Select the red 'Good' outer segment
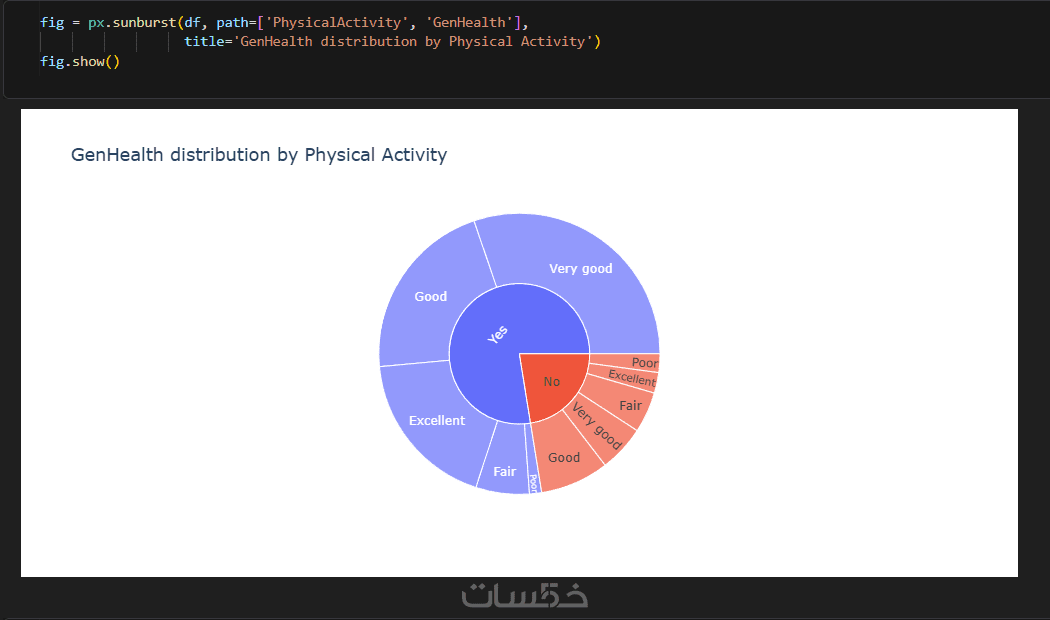Image resolution: width=1050 pixels, height=620 pixels. click(564, 457)
